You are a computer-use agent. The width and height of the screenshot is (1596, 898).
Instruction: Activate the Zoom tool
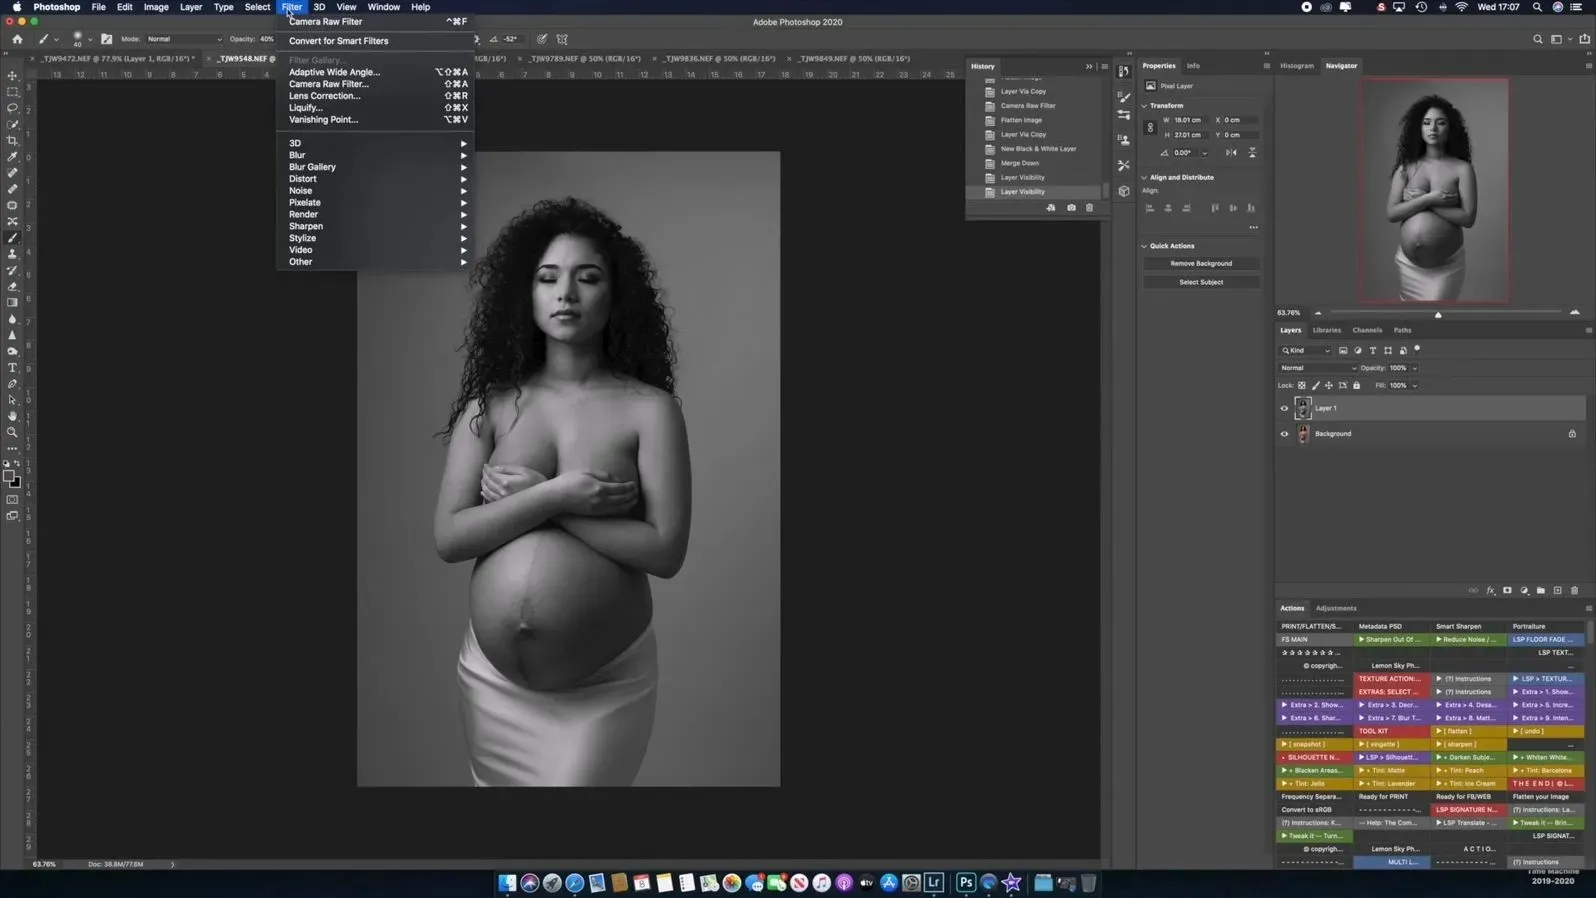[13, 432]
